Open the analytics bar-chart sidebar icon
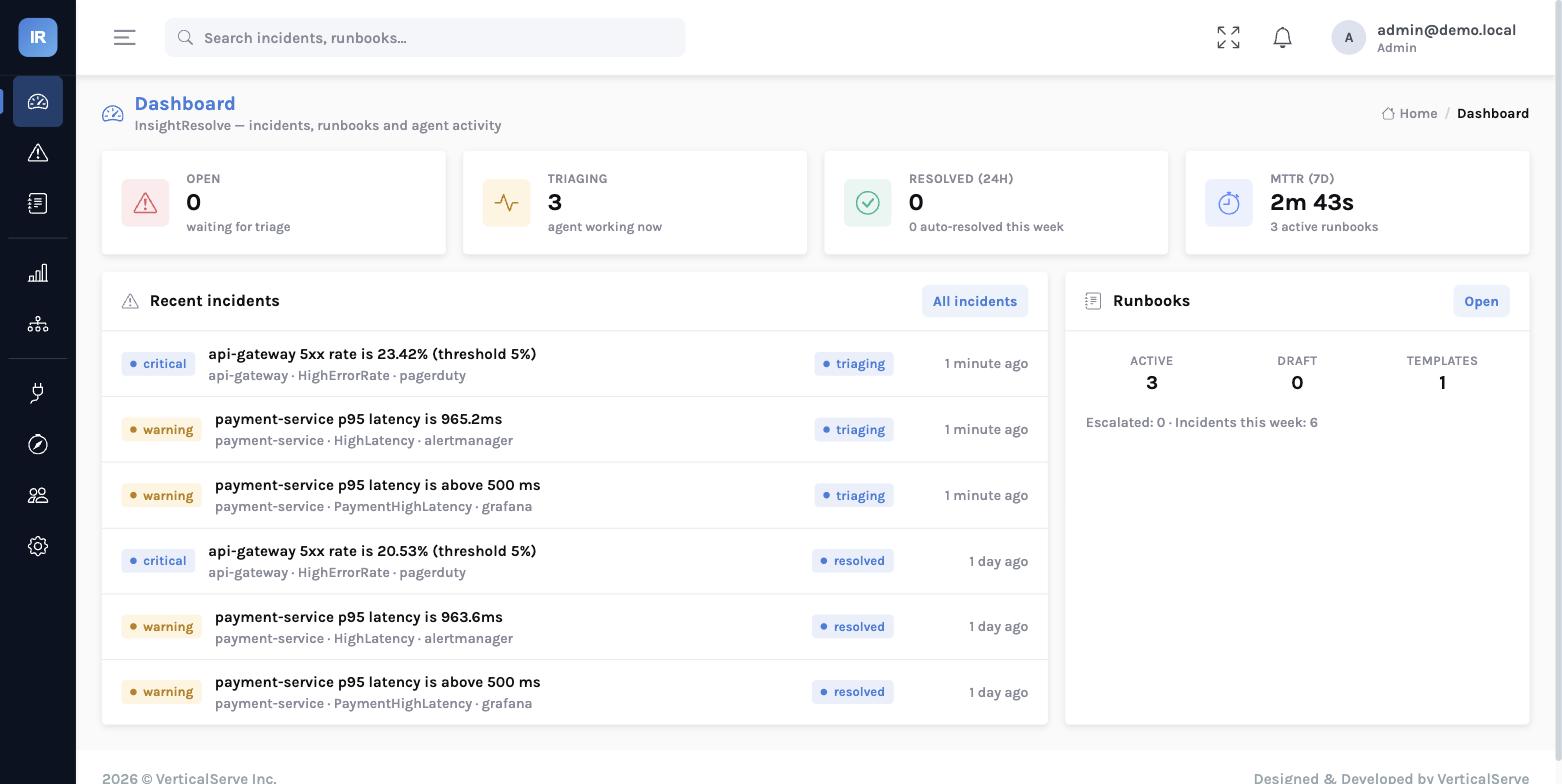 (38, 273)
